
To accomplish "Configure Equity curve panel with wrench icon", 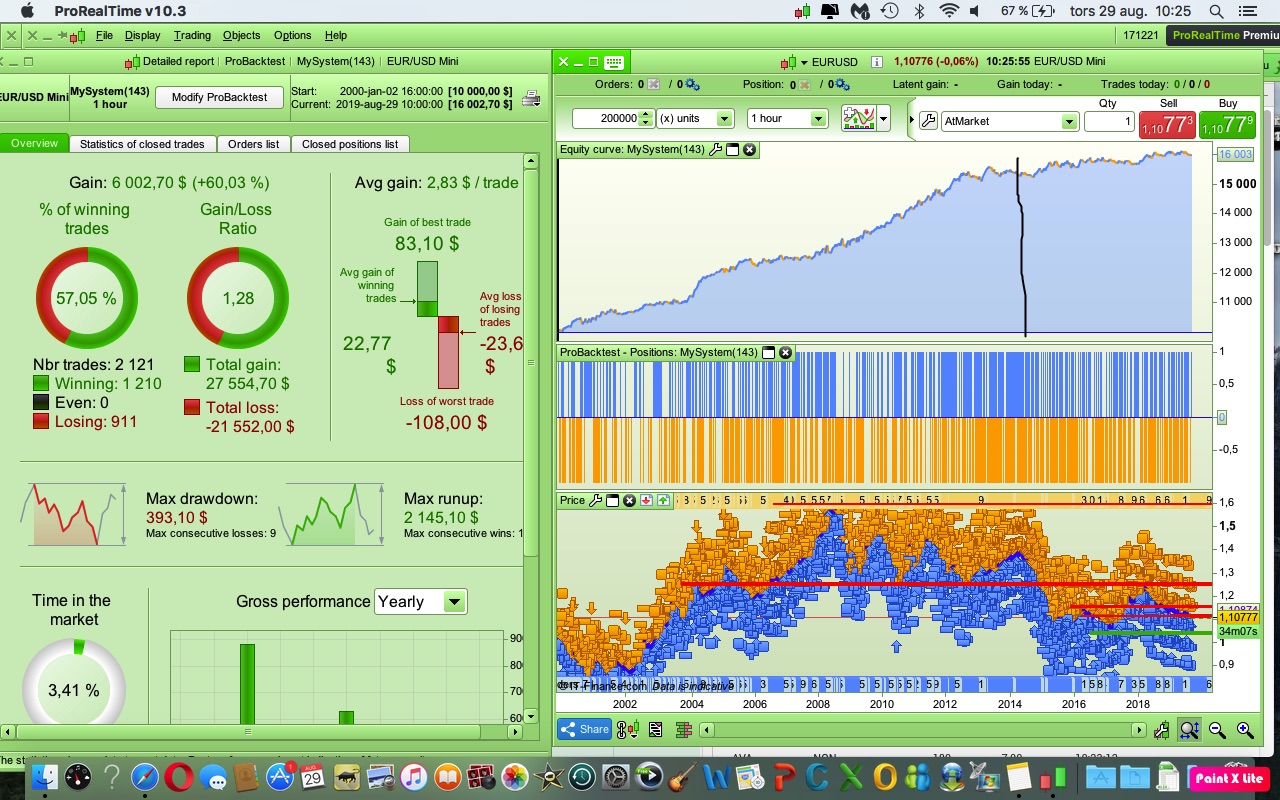I will pos(715,150).
